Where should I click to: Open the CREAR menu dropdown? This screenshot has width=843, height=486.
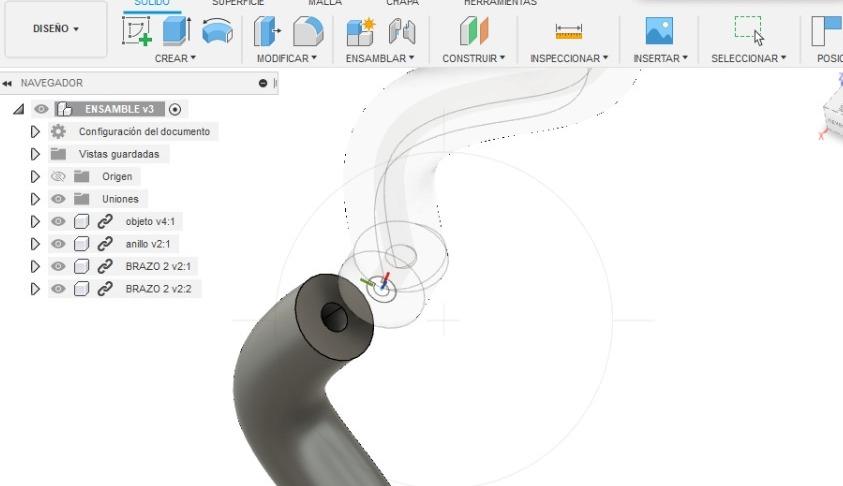tap(175, 58)
